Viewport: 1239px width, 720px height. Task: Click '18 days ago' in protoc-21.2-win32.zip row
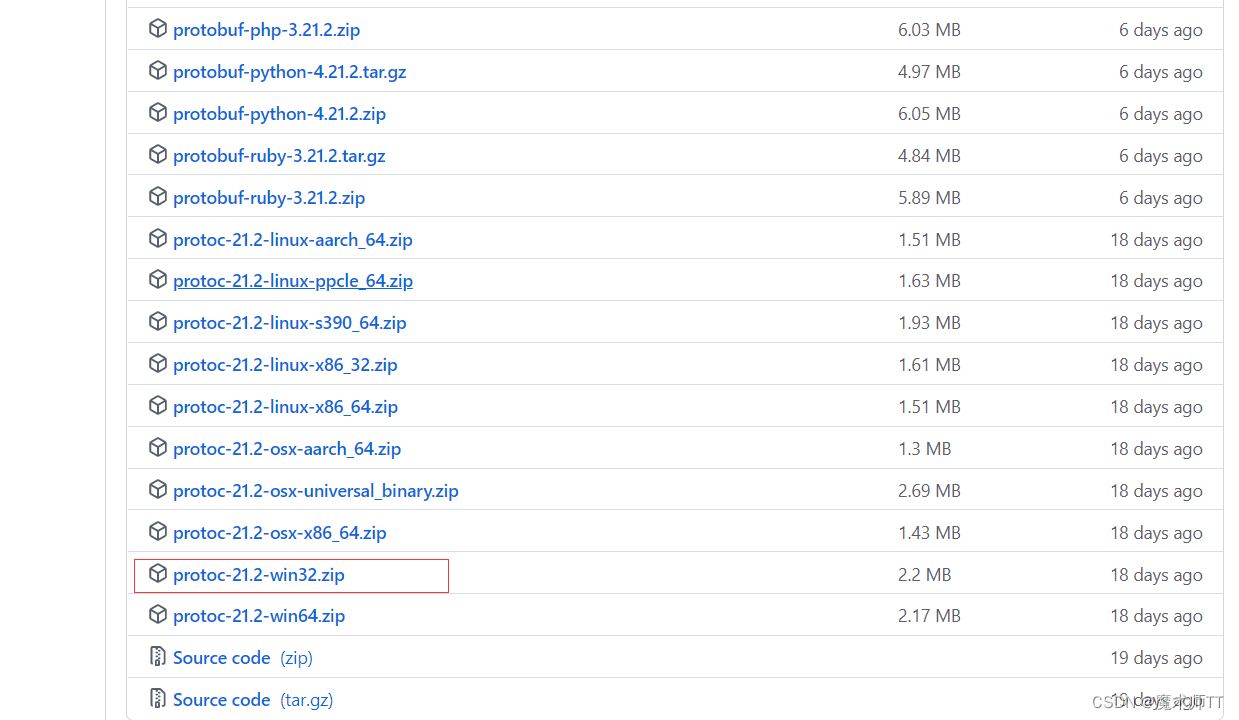coord(1156,575)
